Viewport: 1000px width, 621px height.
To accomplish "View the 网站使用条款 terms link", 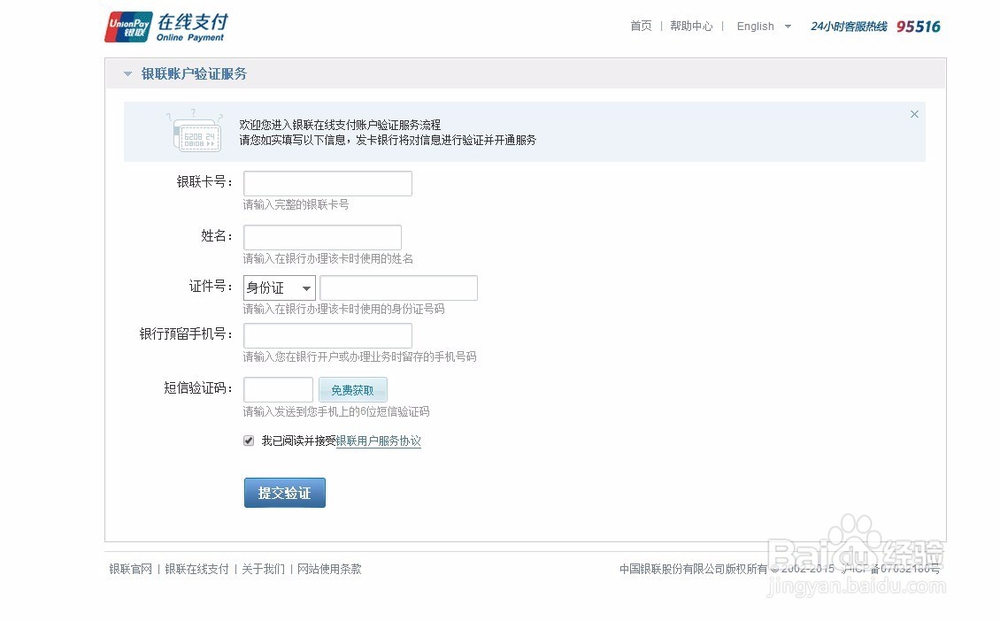I will [x=330, y=568].
